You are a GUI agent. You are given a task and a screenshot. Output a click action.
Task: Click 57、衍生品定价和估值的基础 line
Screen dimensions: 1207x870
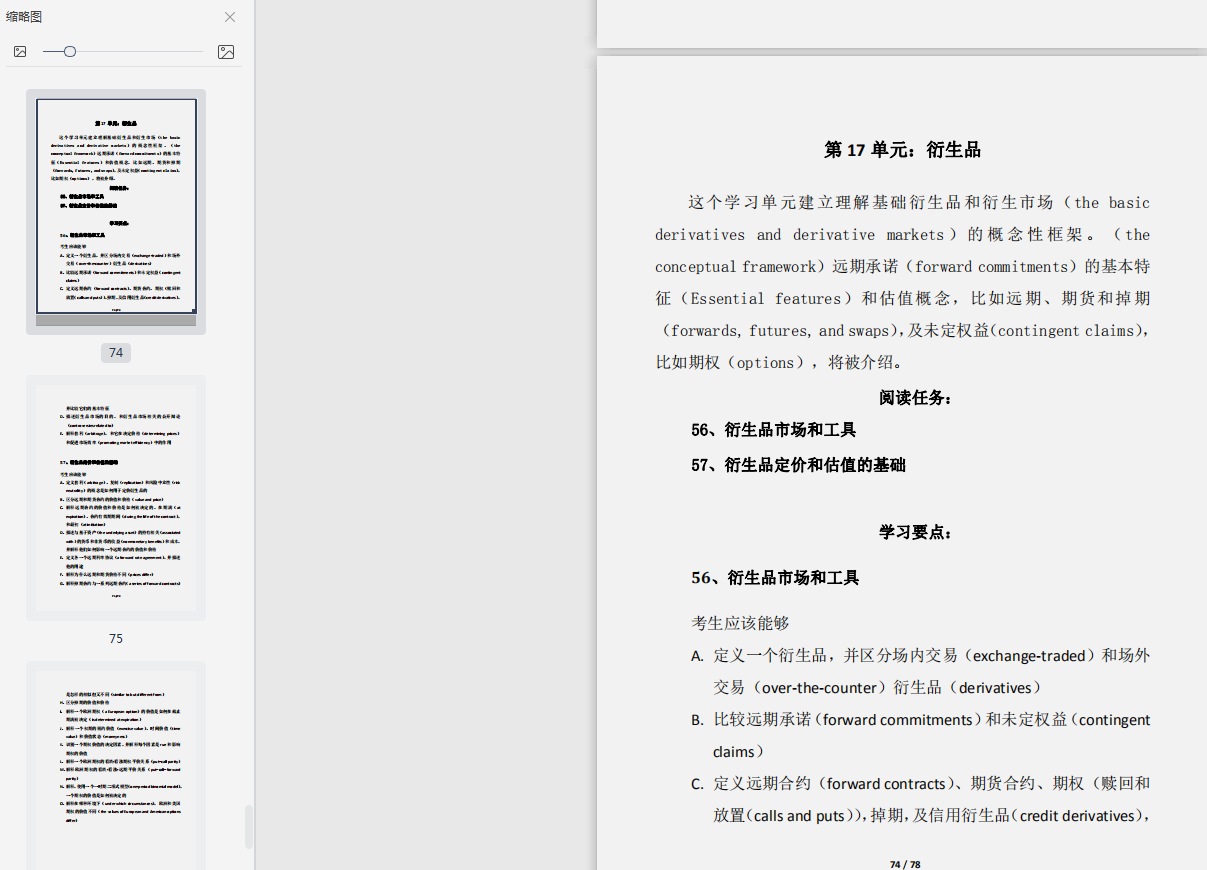click(798, 465)
